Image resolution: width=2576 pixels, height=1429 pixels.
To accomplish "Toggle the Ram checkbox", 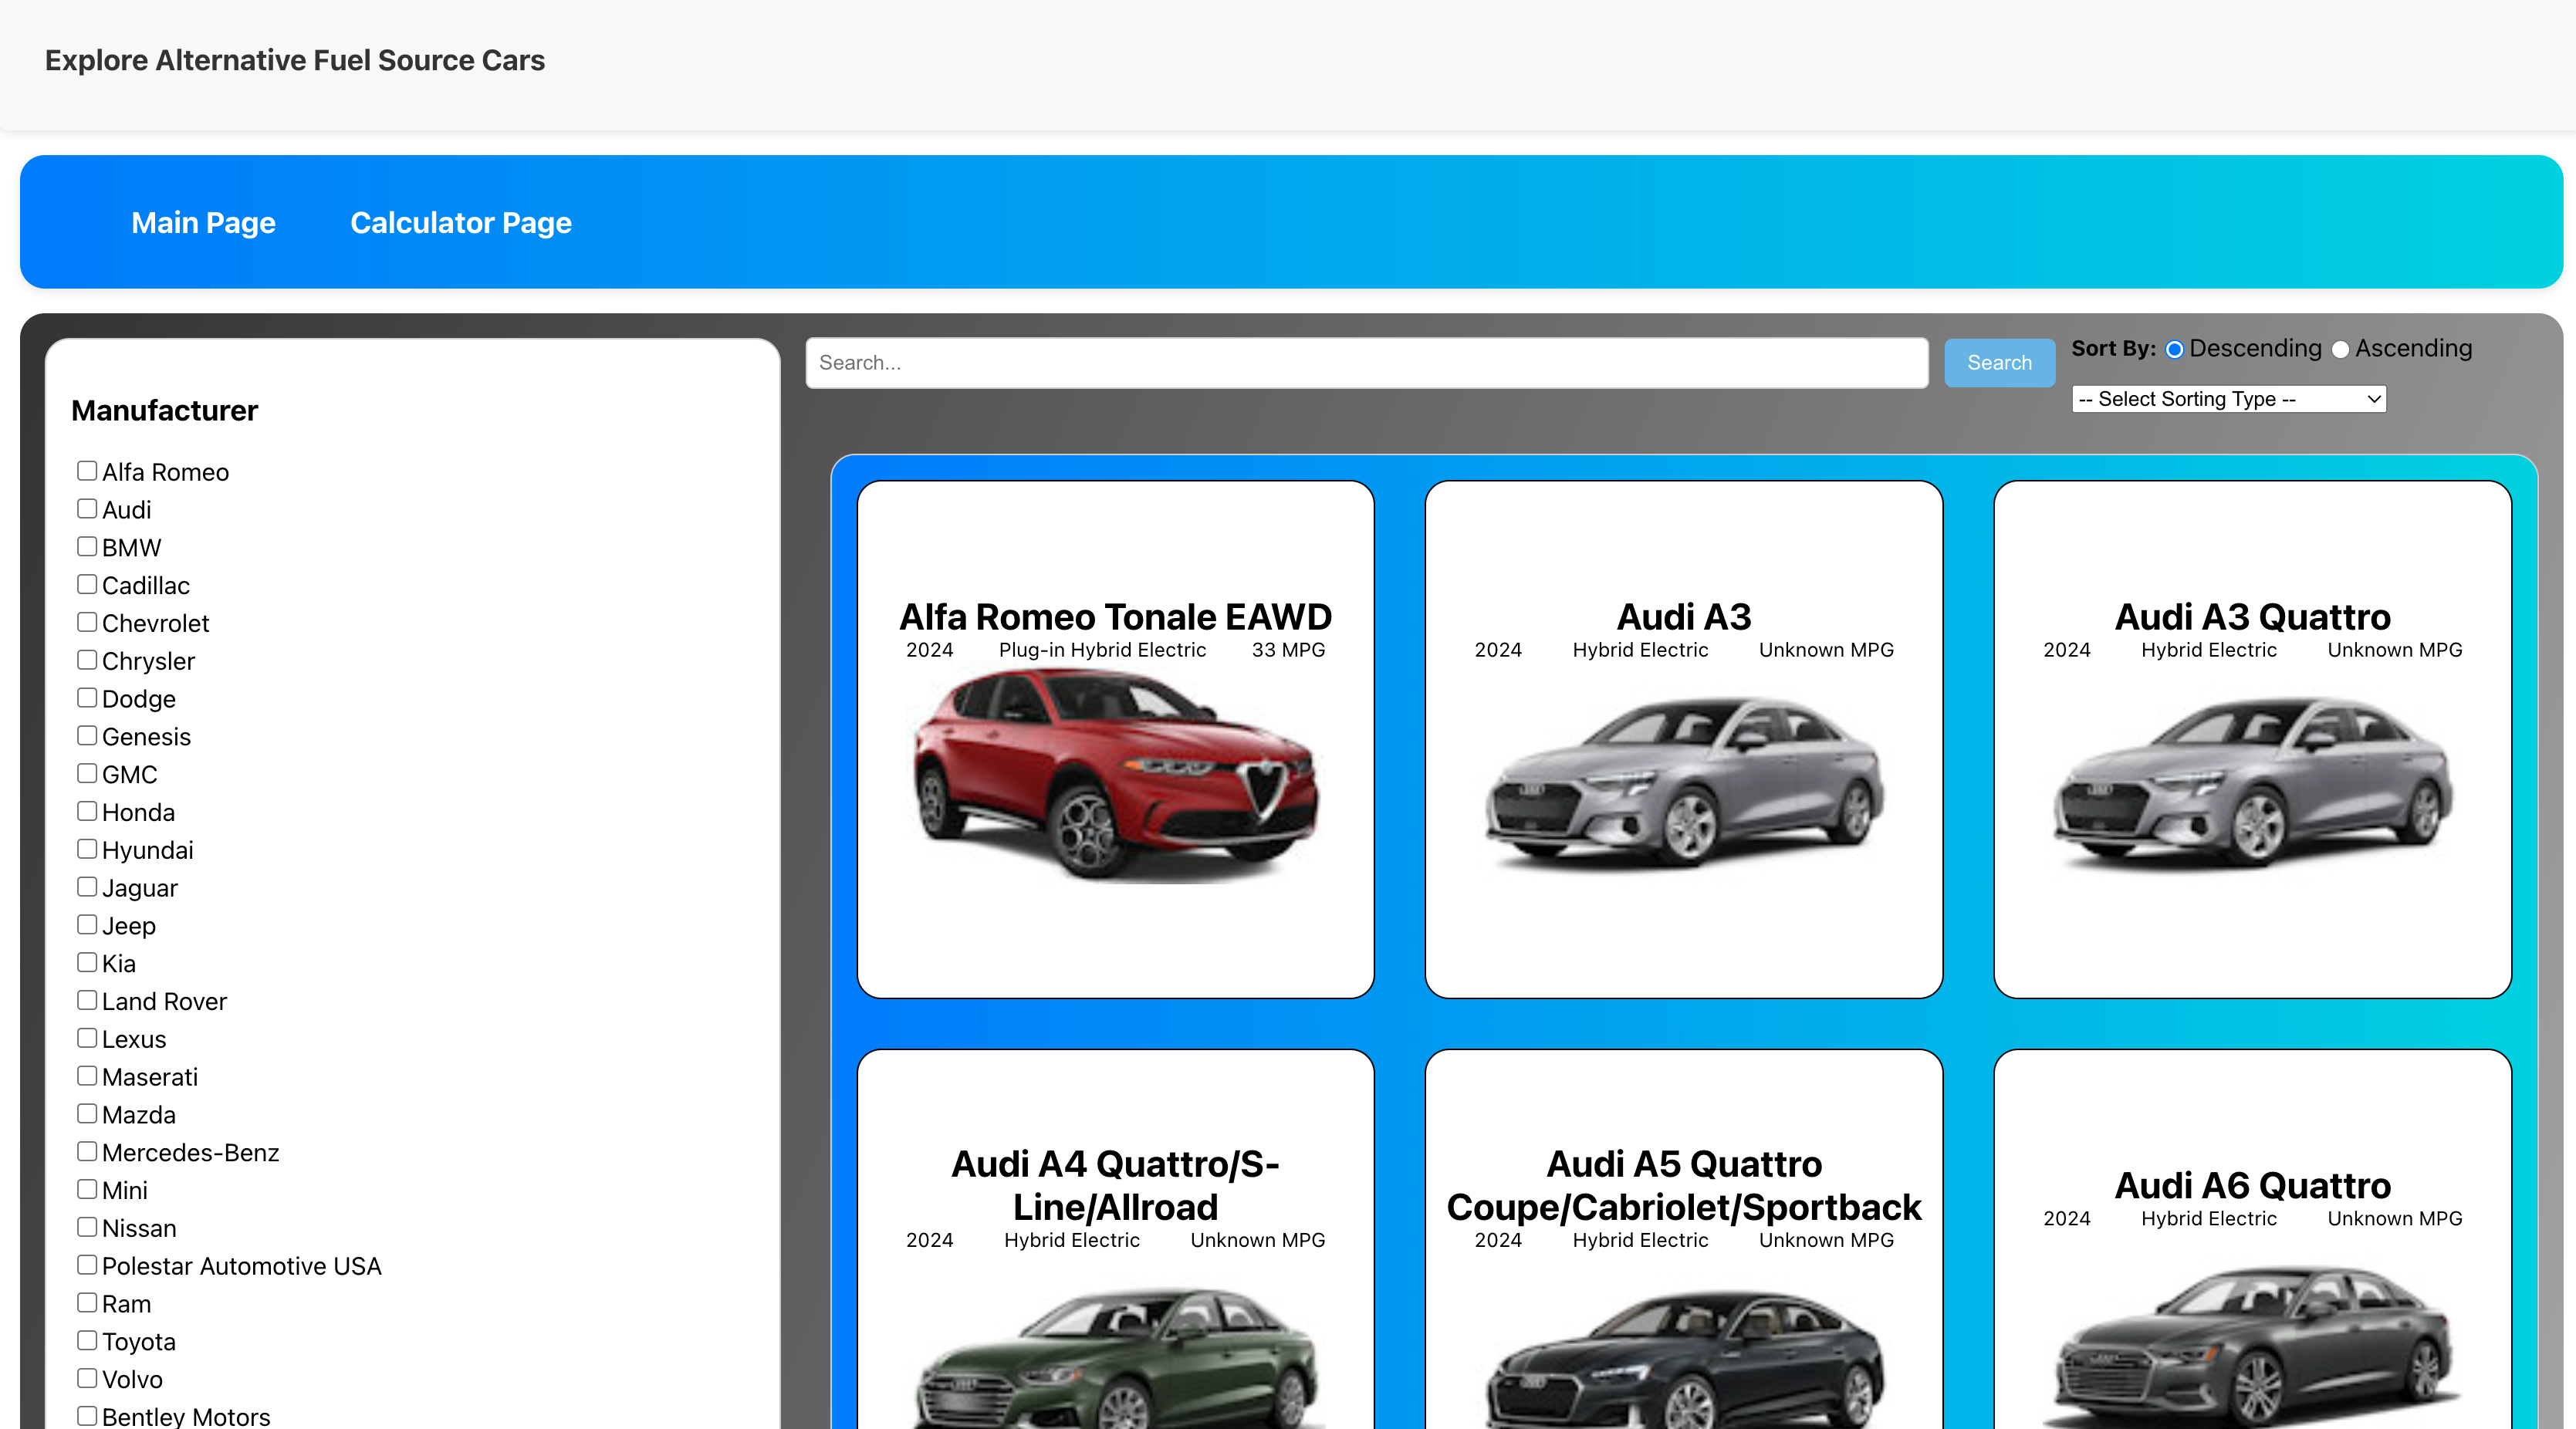I will pyautogui.click(x=87, y=1303).
